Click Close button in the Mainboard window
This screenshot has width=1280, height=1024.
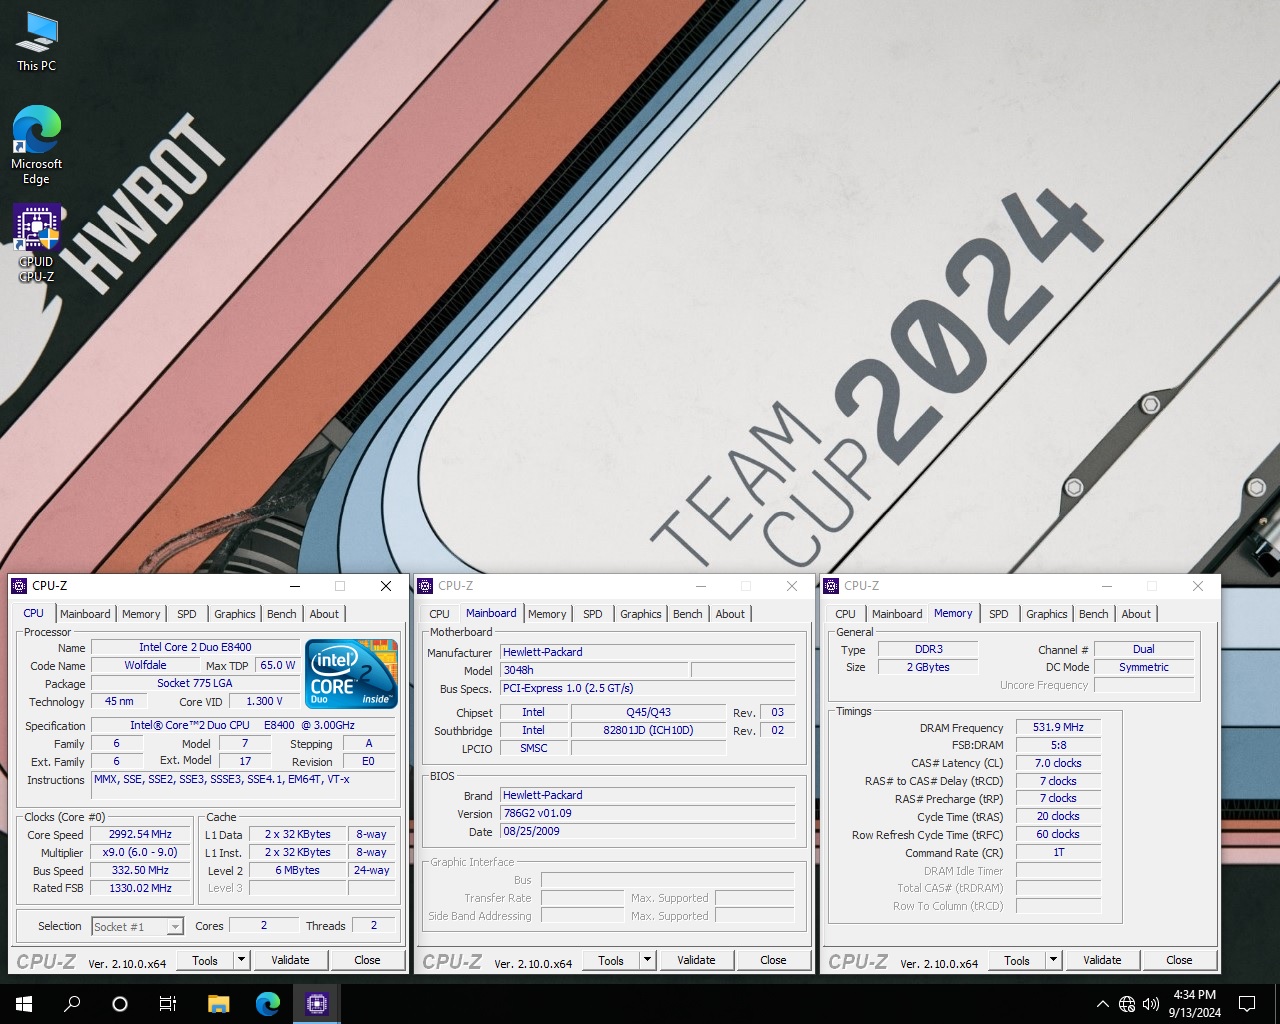point(773,960)
